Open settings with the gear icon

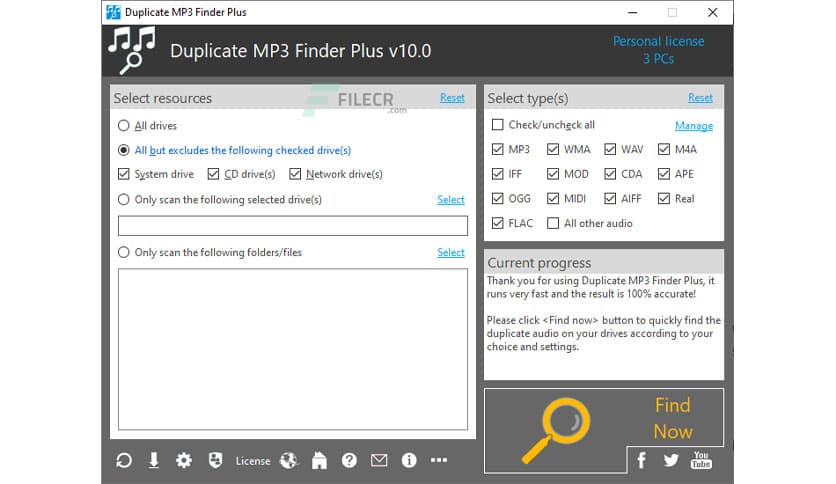pyautogui.click(x=184, y=460)
